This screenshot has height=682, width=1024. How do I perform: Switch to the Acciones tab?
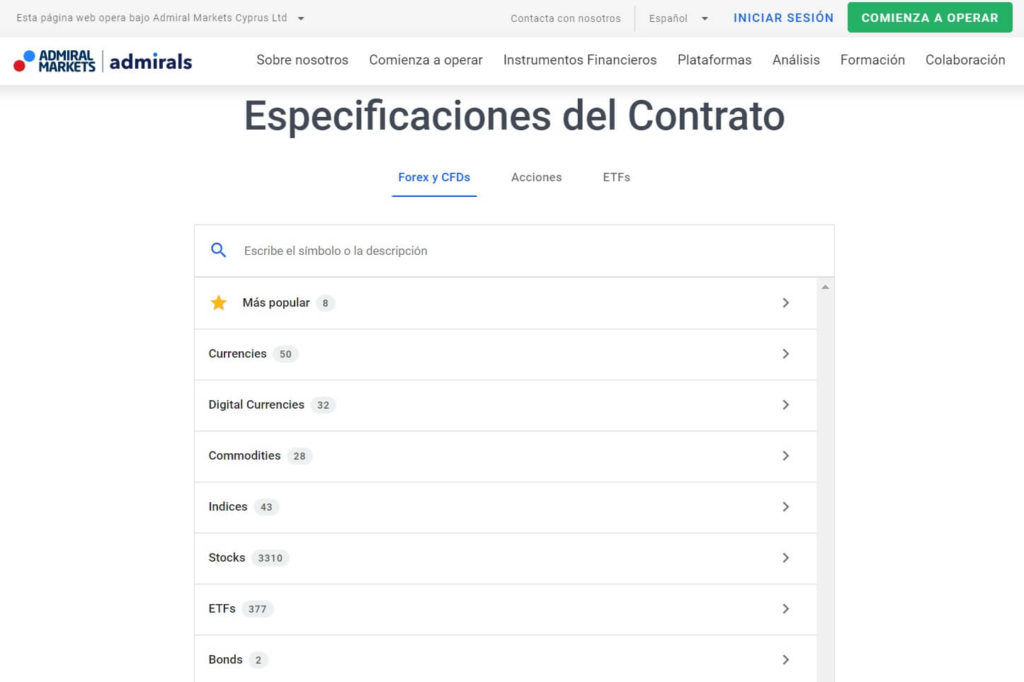[x=536, y=177]
